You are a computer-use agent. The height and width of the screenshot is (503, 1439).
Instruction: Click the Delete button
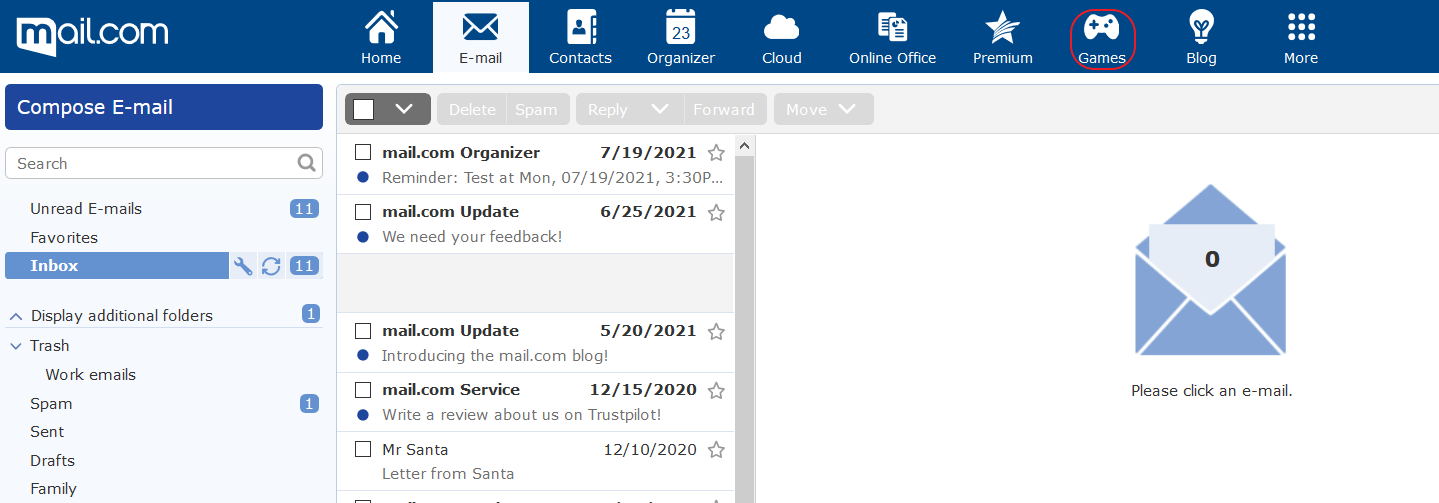coord(472,109)
